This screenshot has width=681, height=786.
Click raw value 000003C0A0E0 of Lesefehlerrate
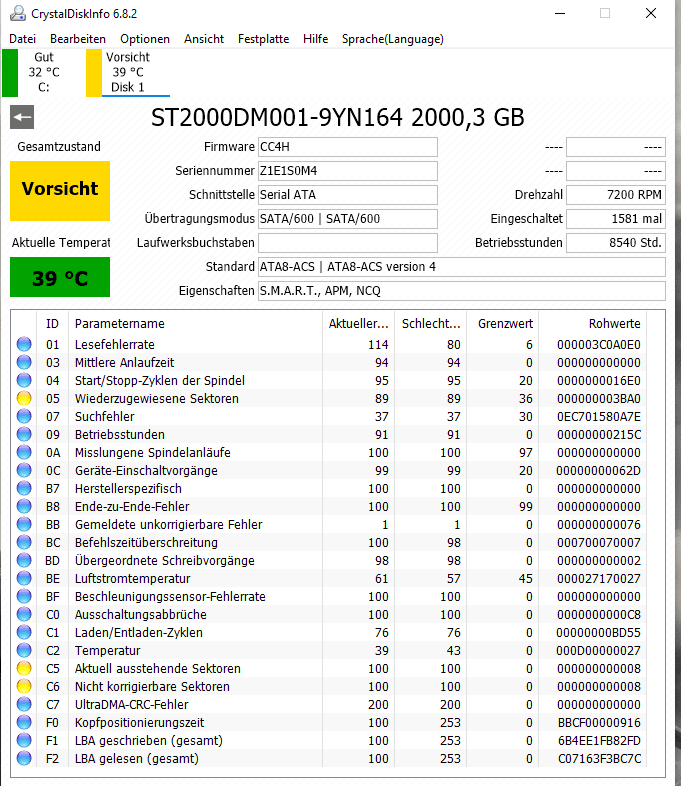599,344
